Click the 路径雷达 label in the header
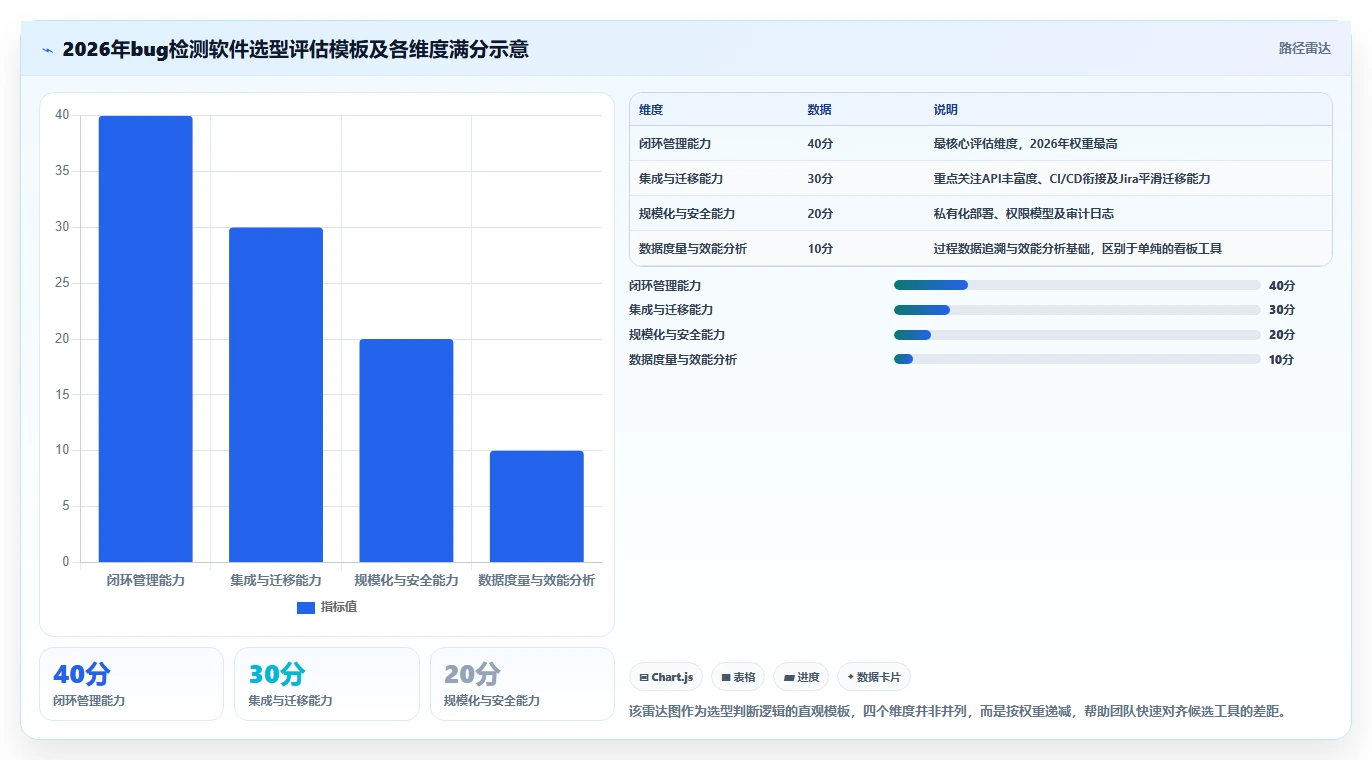 (x=1305, y=48)
